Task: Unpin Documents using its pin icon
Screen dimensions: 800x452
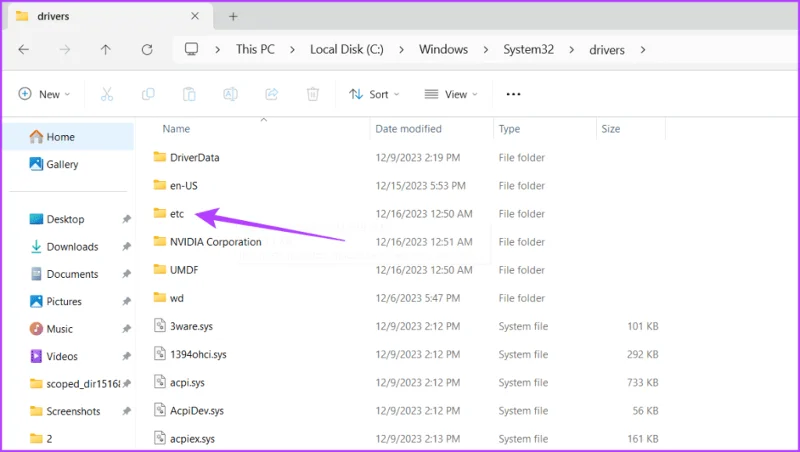Action: pyautogui.click(x=126, y=274)
